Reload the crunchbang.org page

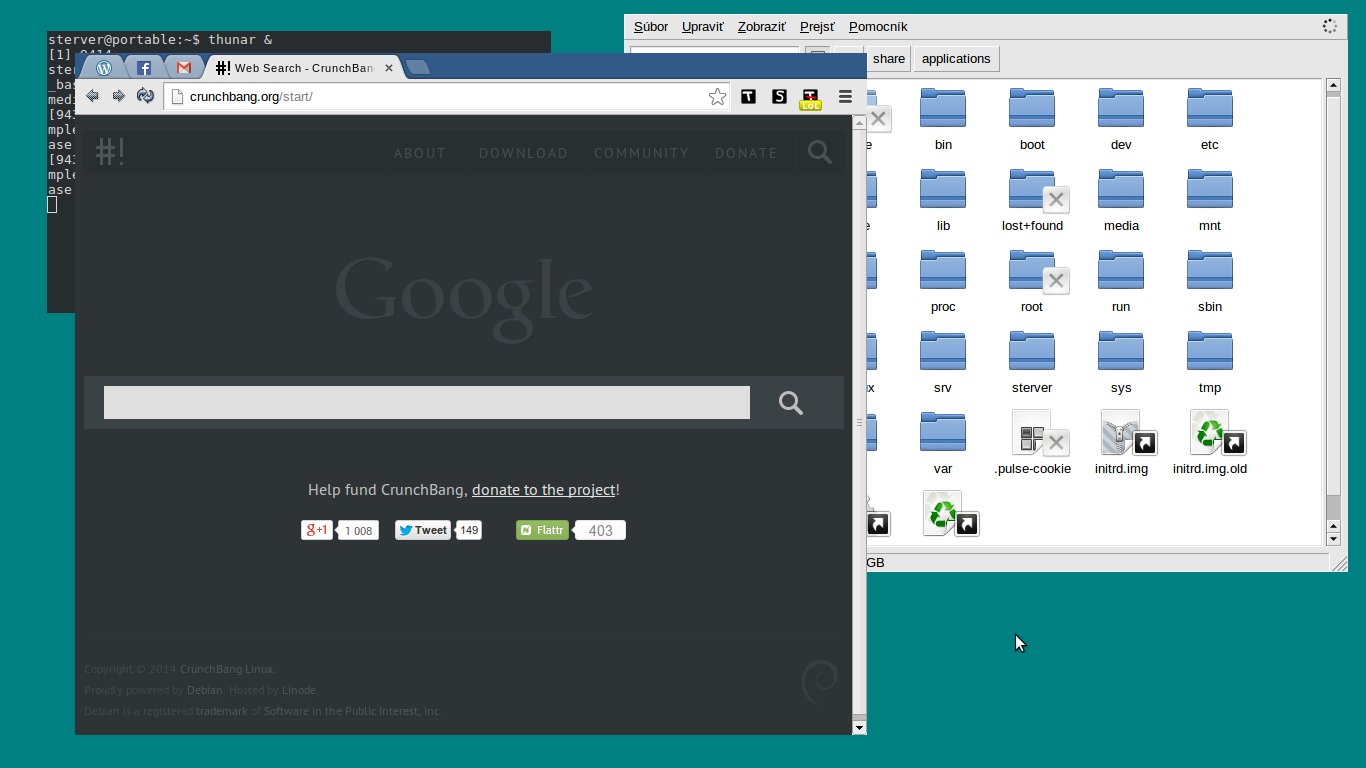click(x=145, y=96)
